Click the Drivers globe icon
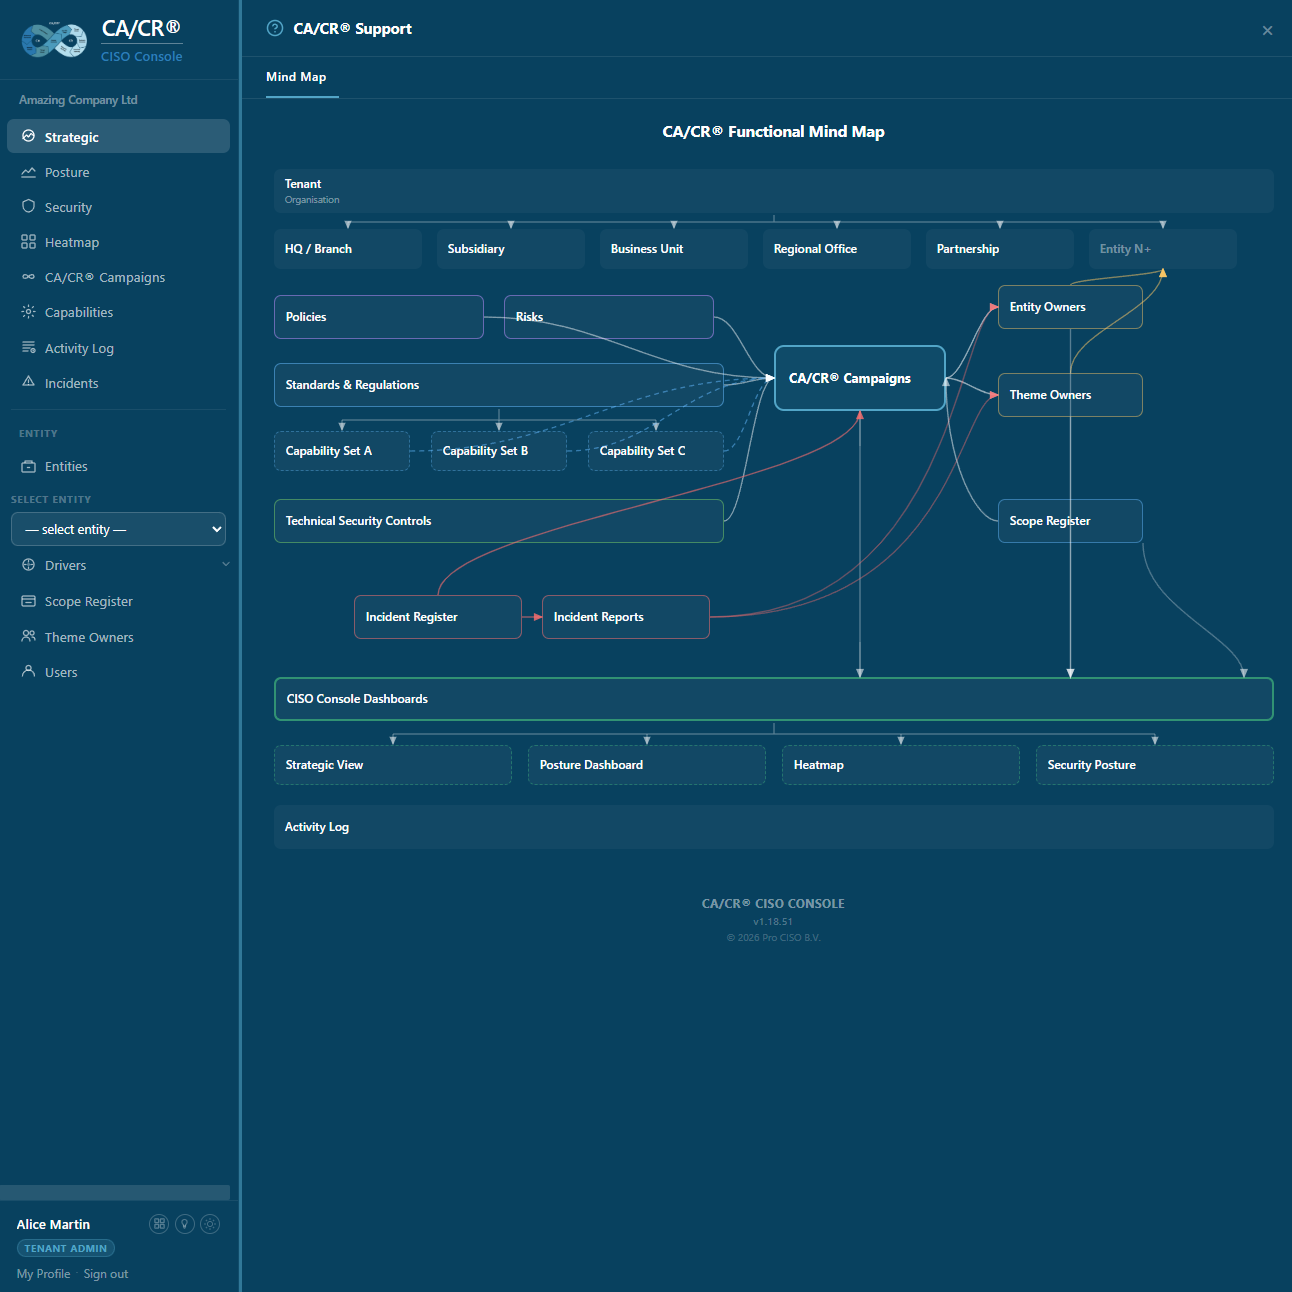Viewport: 1292px width, 1292px height. pos(28,565)
